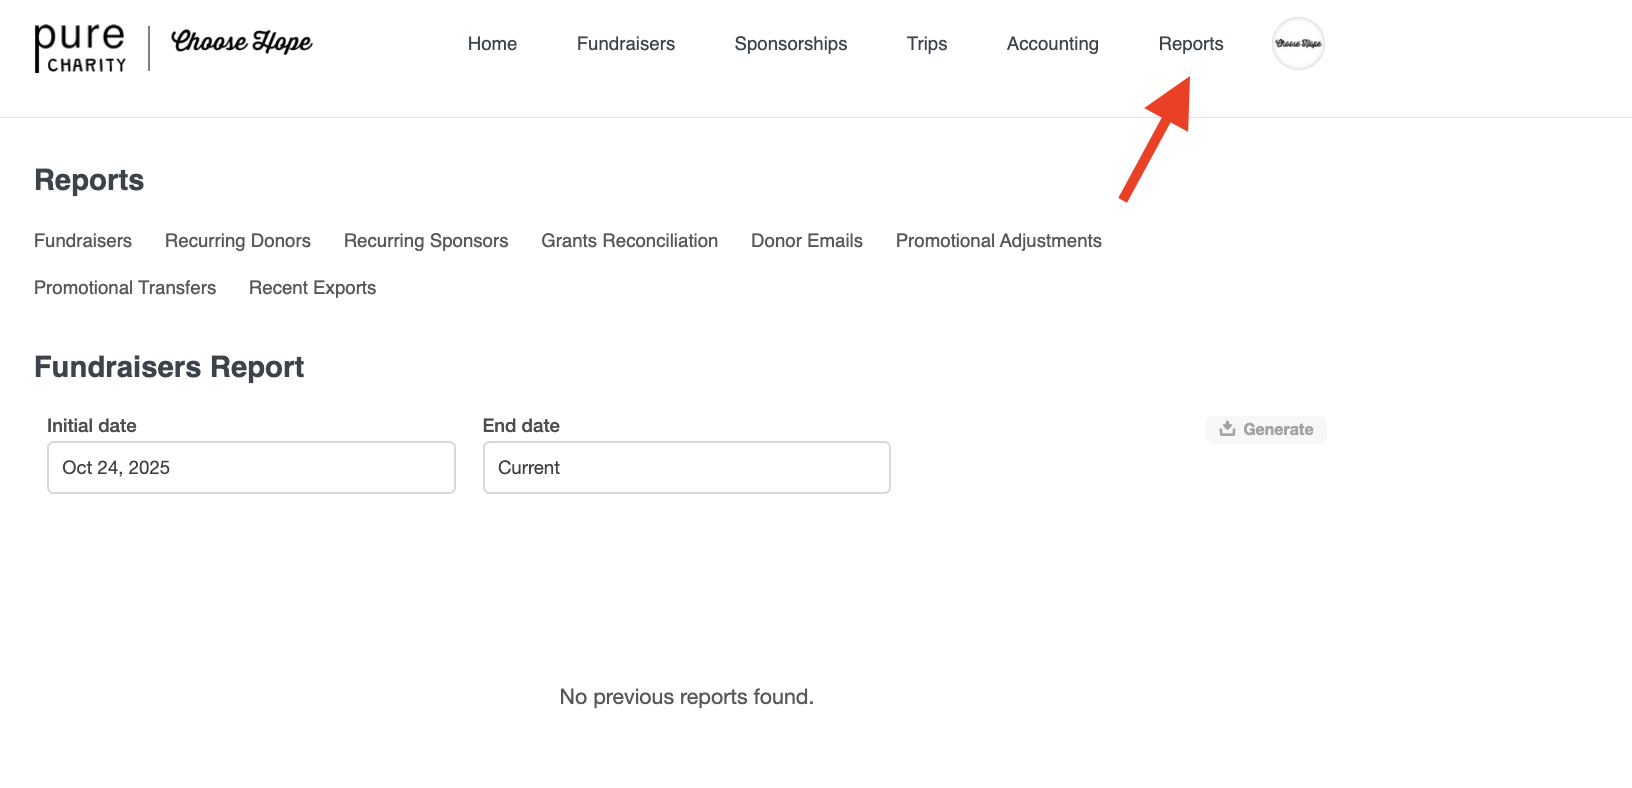
Task: Open the Sponsorships navigation item
Action: tap(790, 44)
